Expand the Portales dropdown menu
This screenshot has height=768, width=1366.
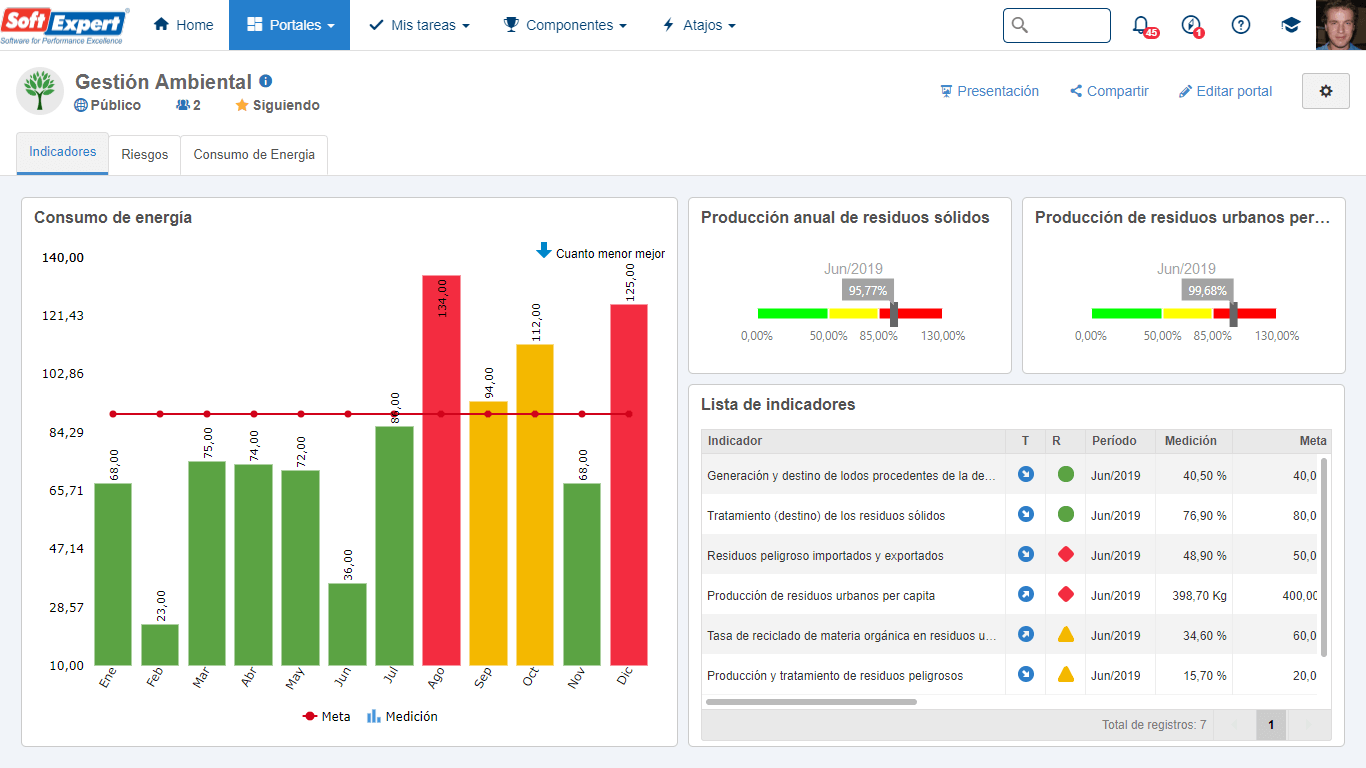pos(289,25)
